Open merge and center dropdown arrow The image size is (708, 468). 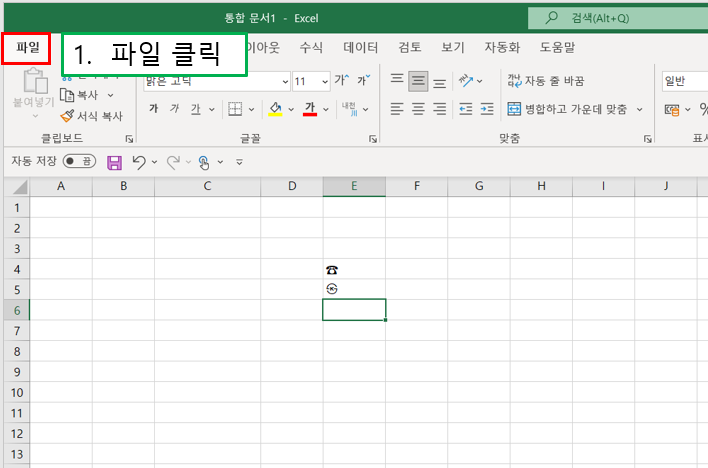639,109
